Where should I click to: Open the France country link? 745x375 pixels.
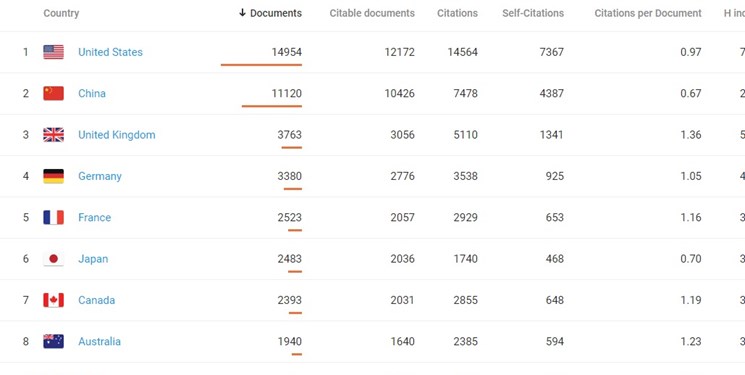tap(95, 217)
